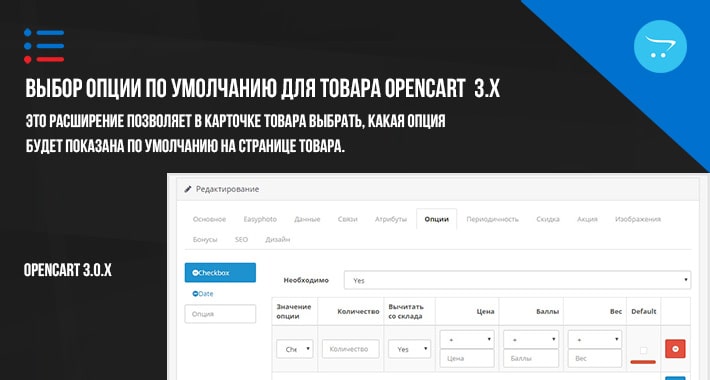This screenshot has height=380, width=710.
Task: Select the Checkbox option in side list
Action: [220, 273]
